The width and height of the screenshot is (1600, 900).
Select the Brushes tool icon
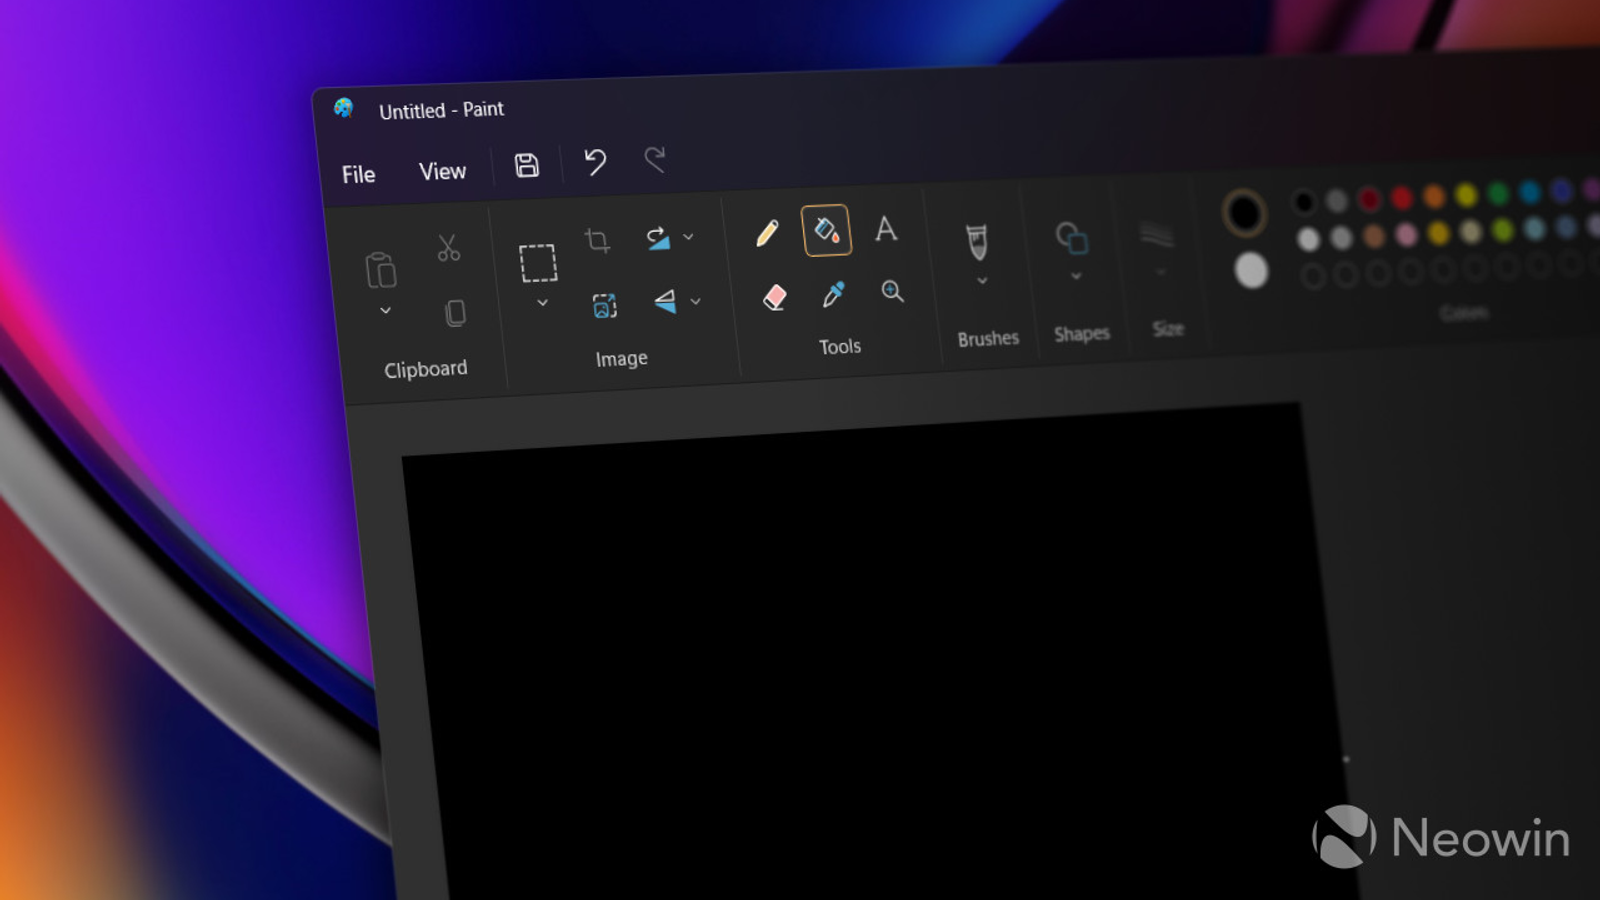coord(977,241)
